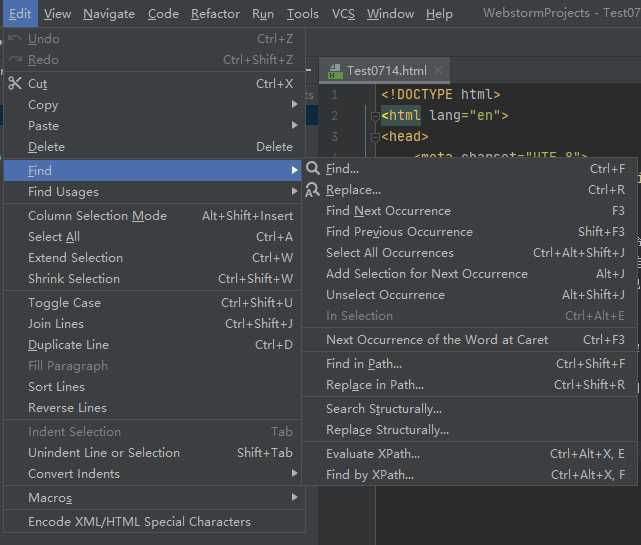
Task: Choose Select All Occurrences
Action: (x=470, y=253)
